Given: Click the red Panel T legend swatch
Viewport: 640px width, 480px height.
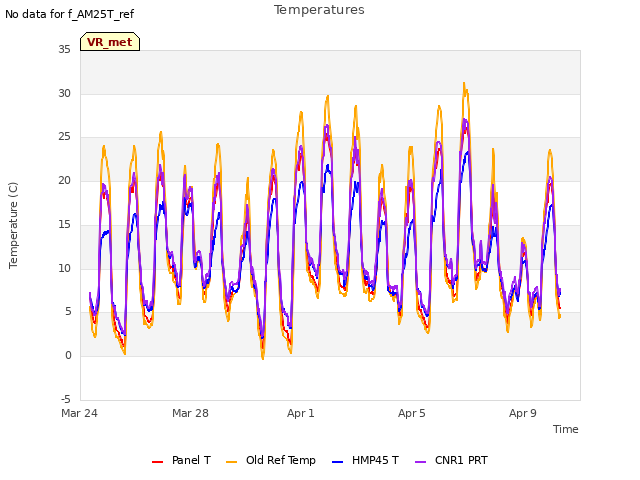Looking at the screenshot, I should coord(157,462).
